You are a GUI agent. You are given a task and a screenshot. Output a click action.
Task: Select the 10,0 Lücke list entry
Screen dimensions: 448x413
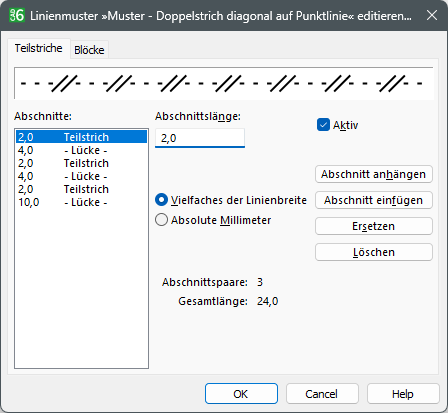[81, 202]
